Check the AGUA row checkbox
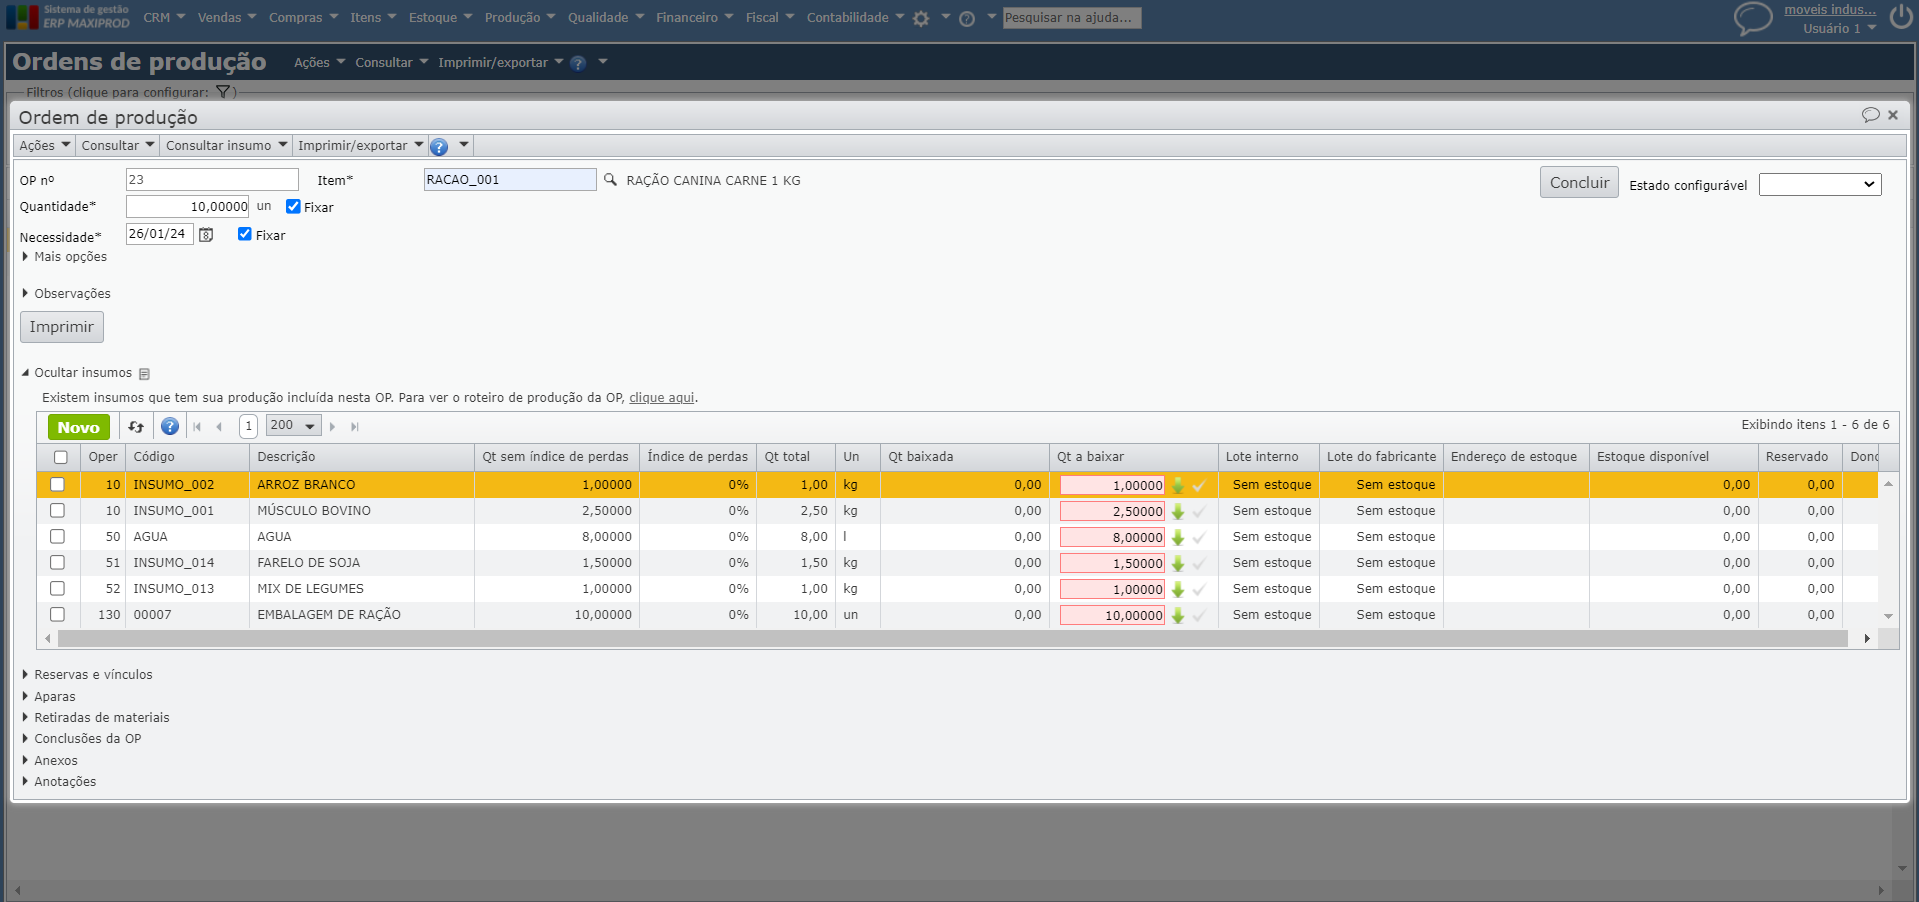Image resolution: width=1919 pixels, height=902 pixels. click(57, 537)
